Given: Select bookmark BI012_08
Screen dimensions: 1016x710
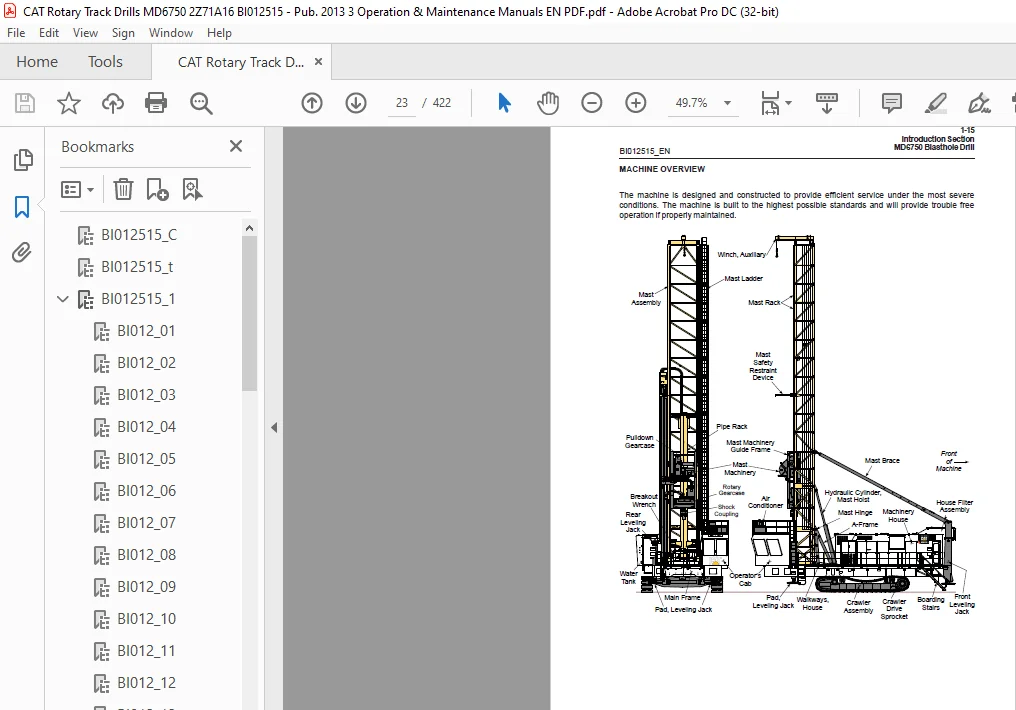Looking at the screenshot, I should pos(146,555).
